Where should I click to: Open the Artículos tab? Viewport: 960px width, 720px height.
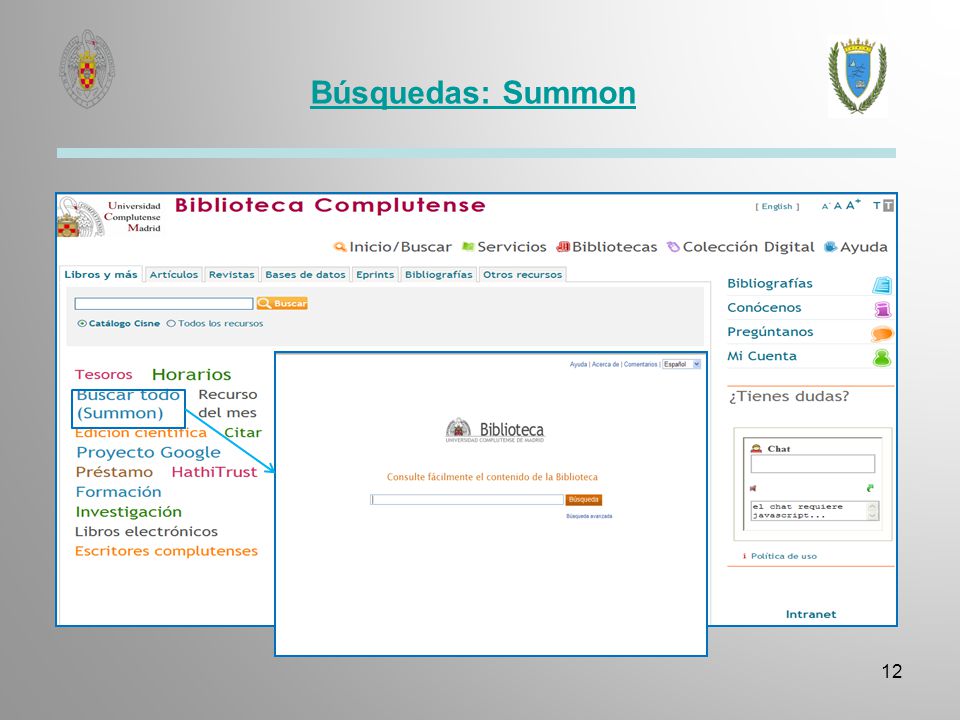174,274
